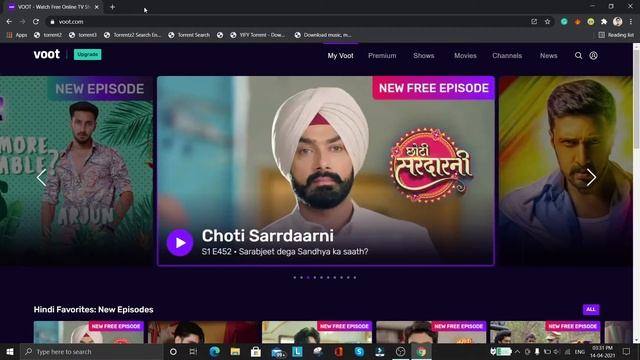
Task: Open the Channels section
Action: coord(507,56)
